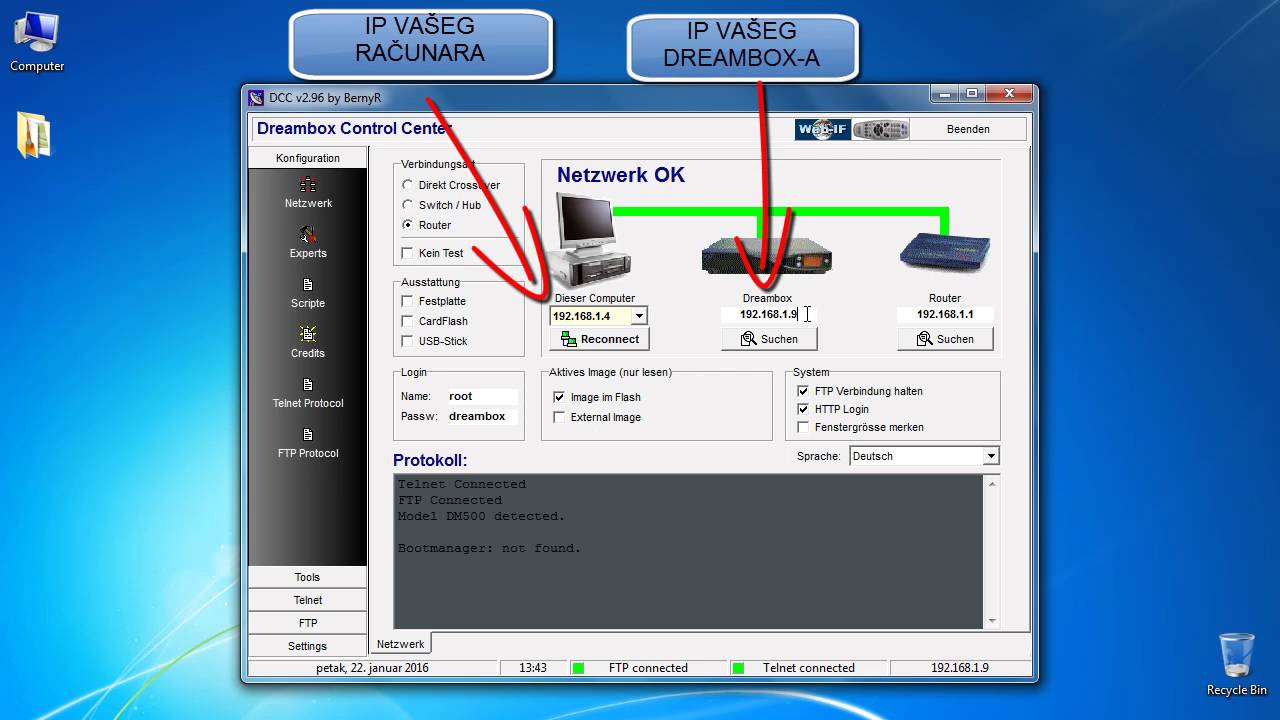Click the Dieser Computer image
The height and width of the screenshot is (720, 1280).
[594, 239]
